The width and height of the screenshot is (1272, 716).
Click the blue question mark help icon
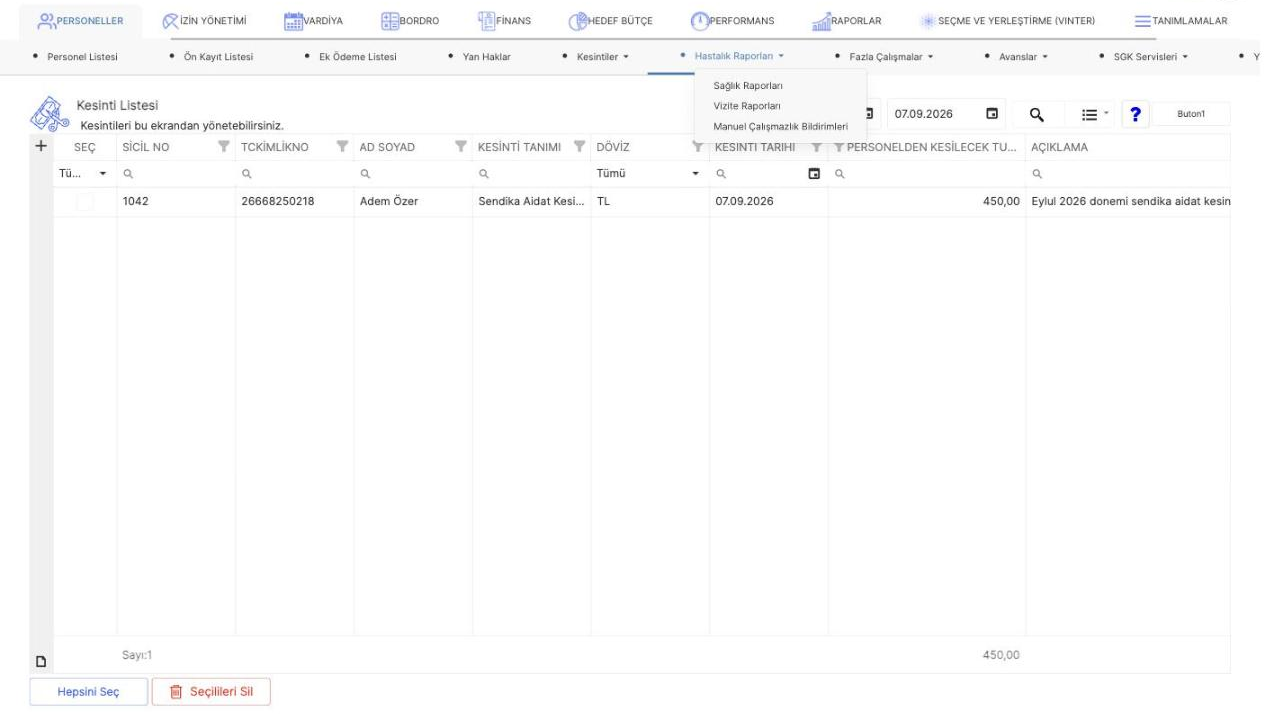[x=1135, y=115]
